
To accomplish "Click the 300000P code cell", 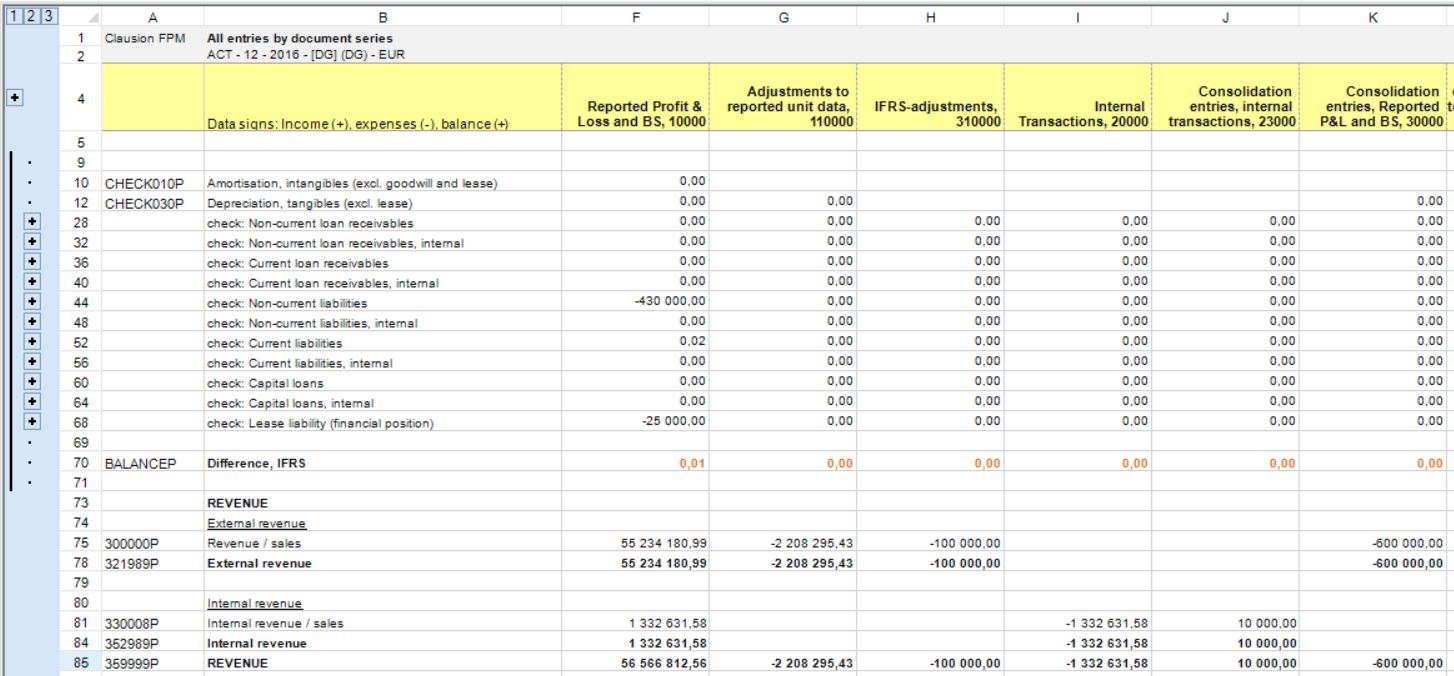I will coord(152,542).
